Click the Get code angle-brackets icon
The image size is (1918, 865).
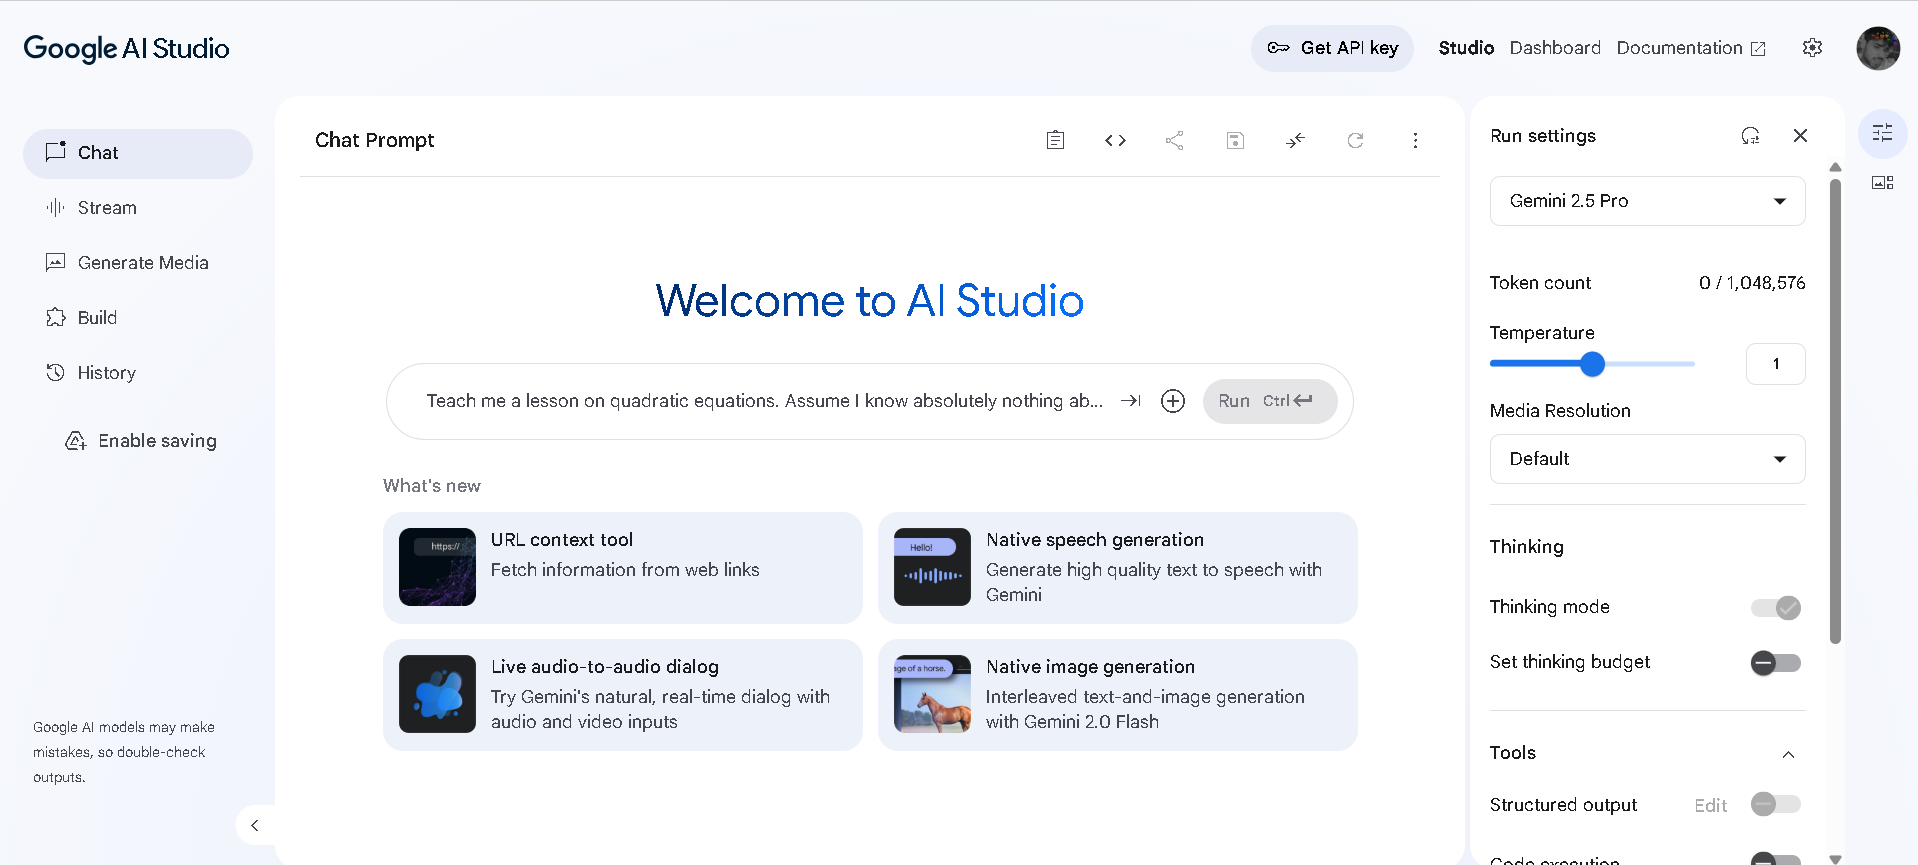[1115, 140]
